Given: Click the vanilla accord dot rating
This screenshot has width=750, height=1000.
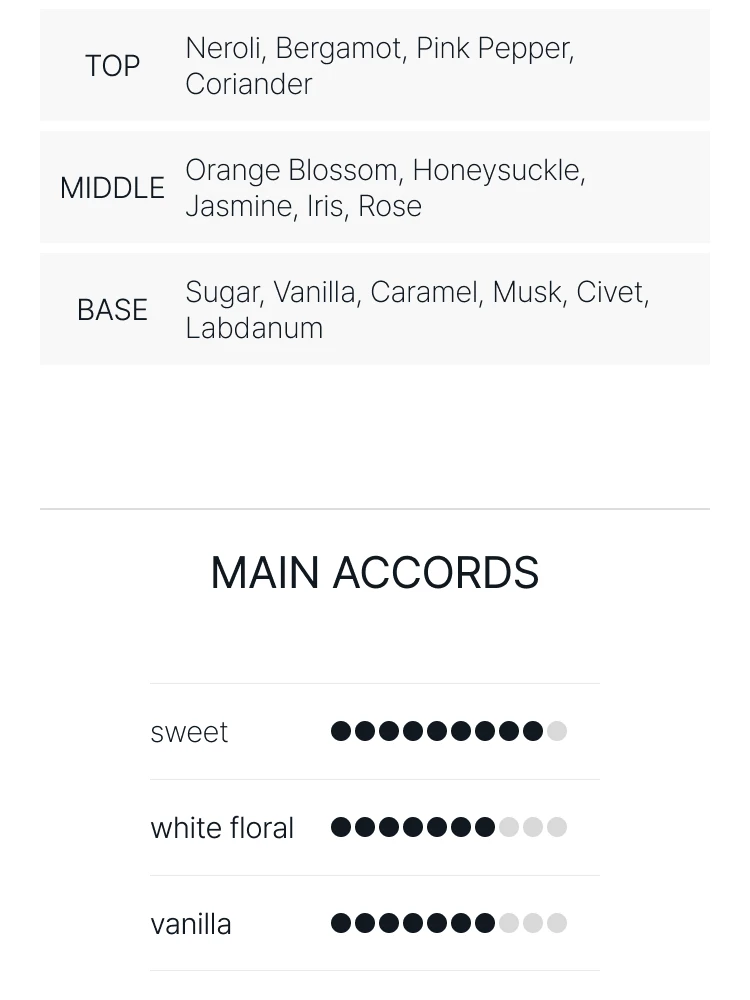Looking at the screenshot, I should (449, 923).
